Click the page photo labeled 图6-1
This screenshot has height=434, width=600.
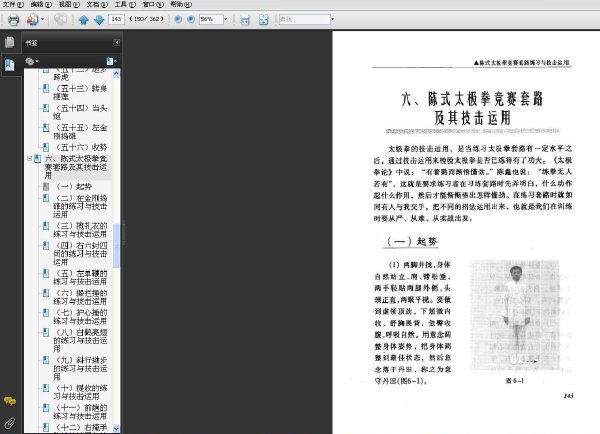point(515,315)
